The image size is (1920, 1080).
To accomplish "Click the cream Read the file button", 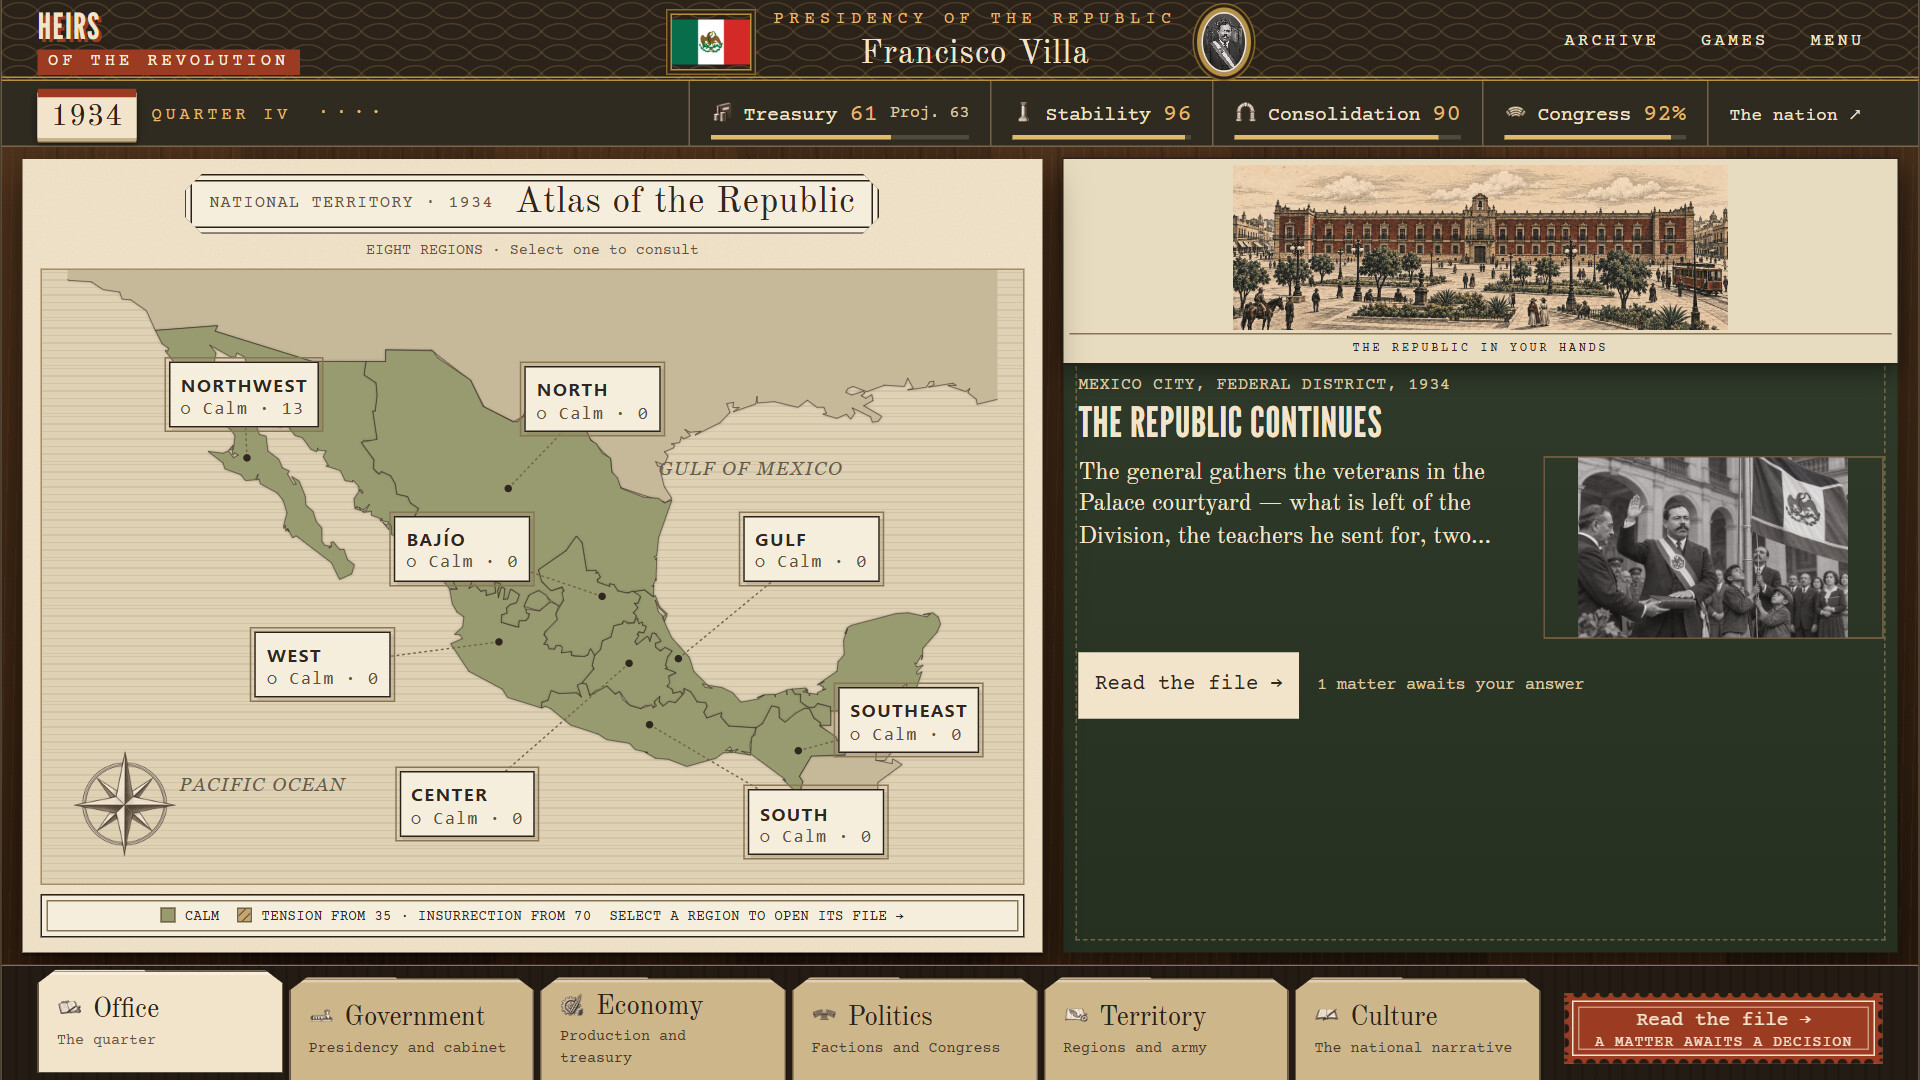I will (x=1188, y=685).
